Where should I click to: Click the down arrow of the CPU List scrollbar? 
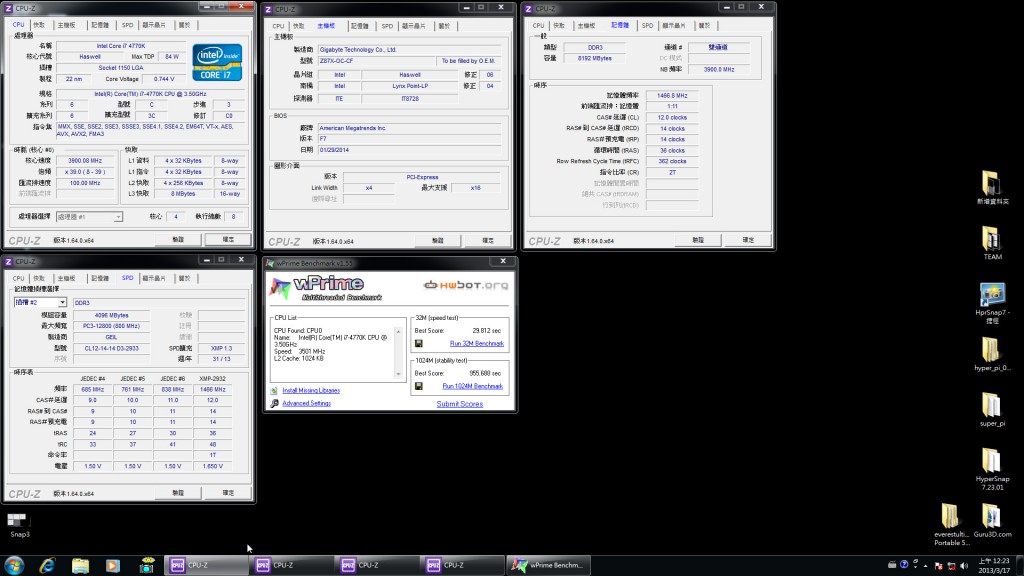click(x=398, y=374)
